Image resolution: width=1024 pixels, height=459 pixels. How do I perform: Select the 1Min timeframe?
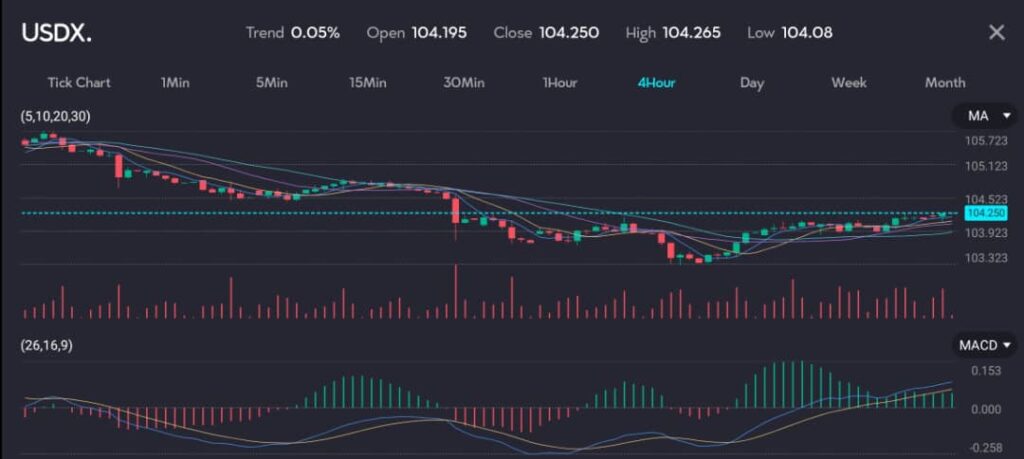[175, 82]
